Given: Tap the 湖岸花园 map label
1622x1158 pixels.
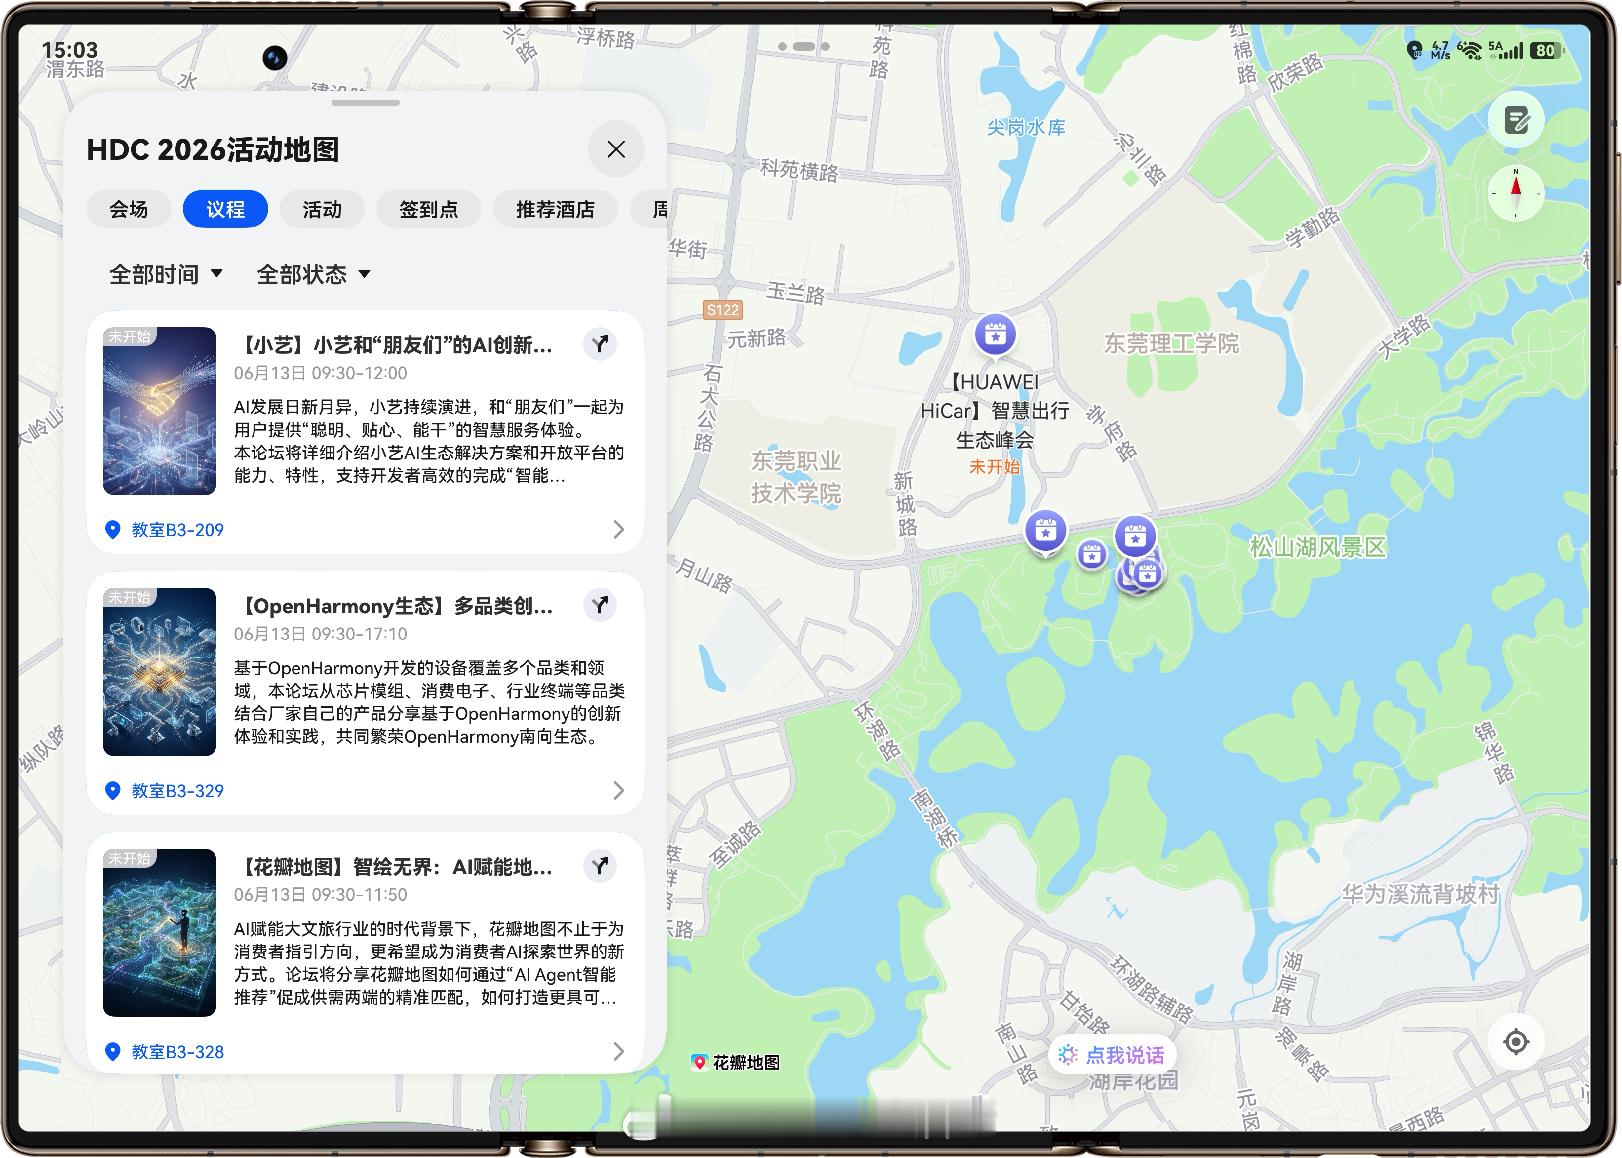Looking at the screenshot, I should coord(1133,1081).
